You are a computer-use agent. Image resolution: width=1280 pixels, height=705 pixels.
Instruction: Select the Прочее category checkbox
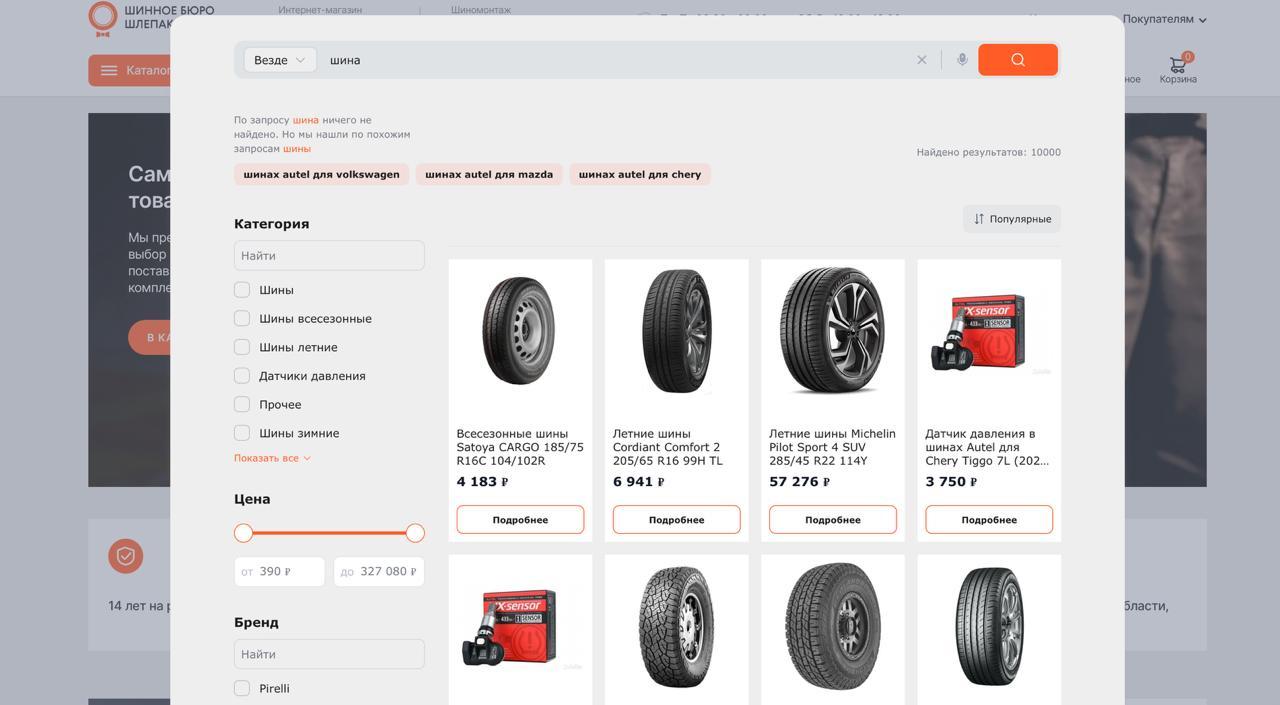coord(242,404)
